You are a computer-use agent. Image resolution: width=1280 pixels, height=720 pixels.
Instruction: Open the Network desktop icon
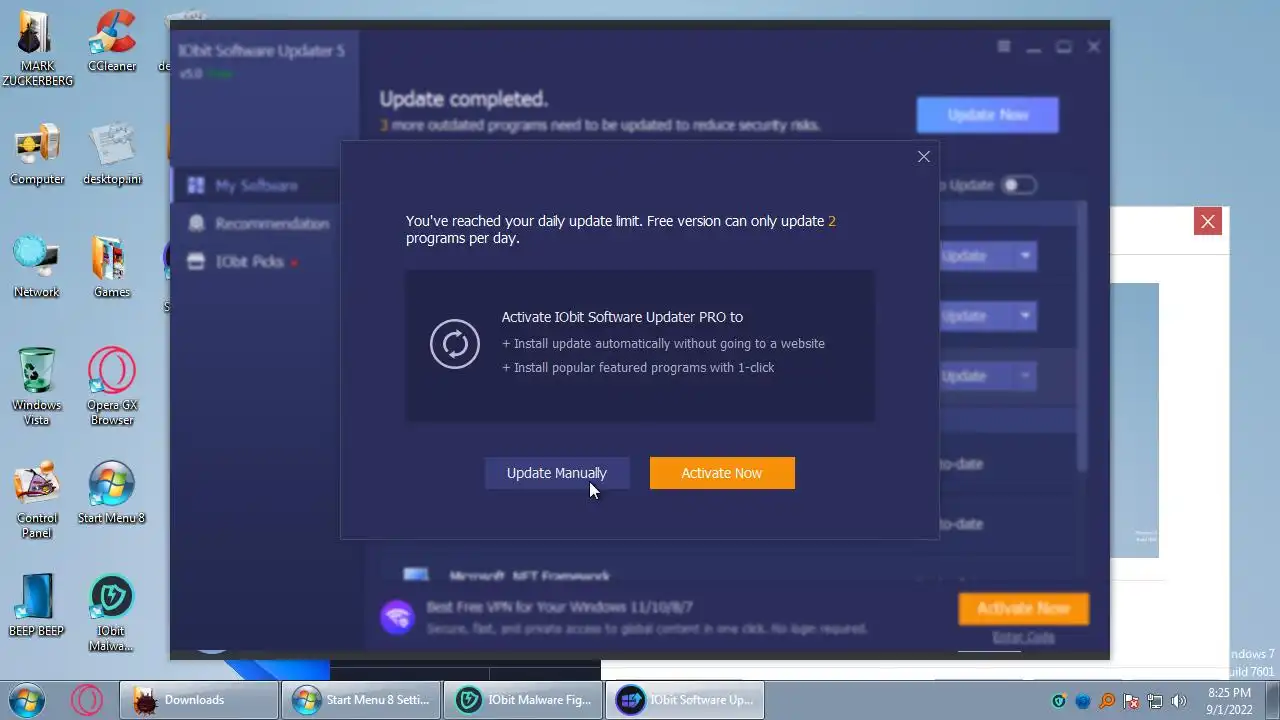(x=37, y=267)
